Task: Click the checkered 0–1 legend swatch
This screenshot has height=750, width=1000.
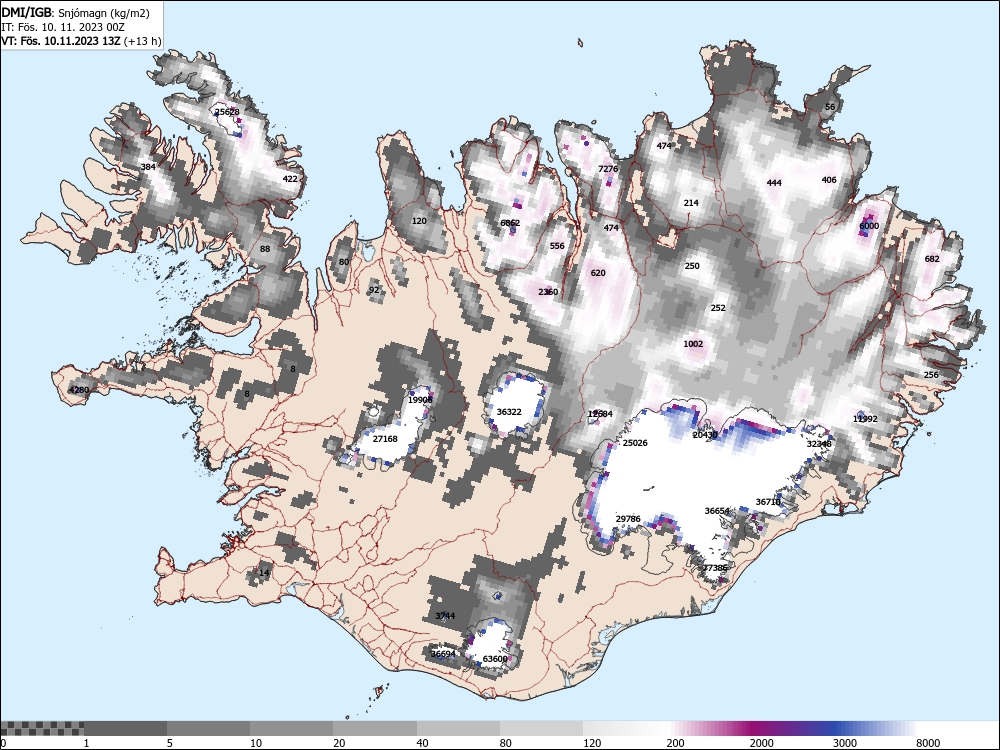Action: pyautogui.click(x=41, y=728)
